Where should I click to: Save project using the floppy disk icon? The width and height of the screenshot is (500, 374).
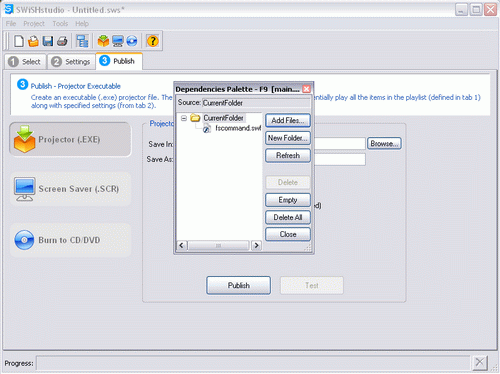pyautogui.click(x=48, y=41)
